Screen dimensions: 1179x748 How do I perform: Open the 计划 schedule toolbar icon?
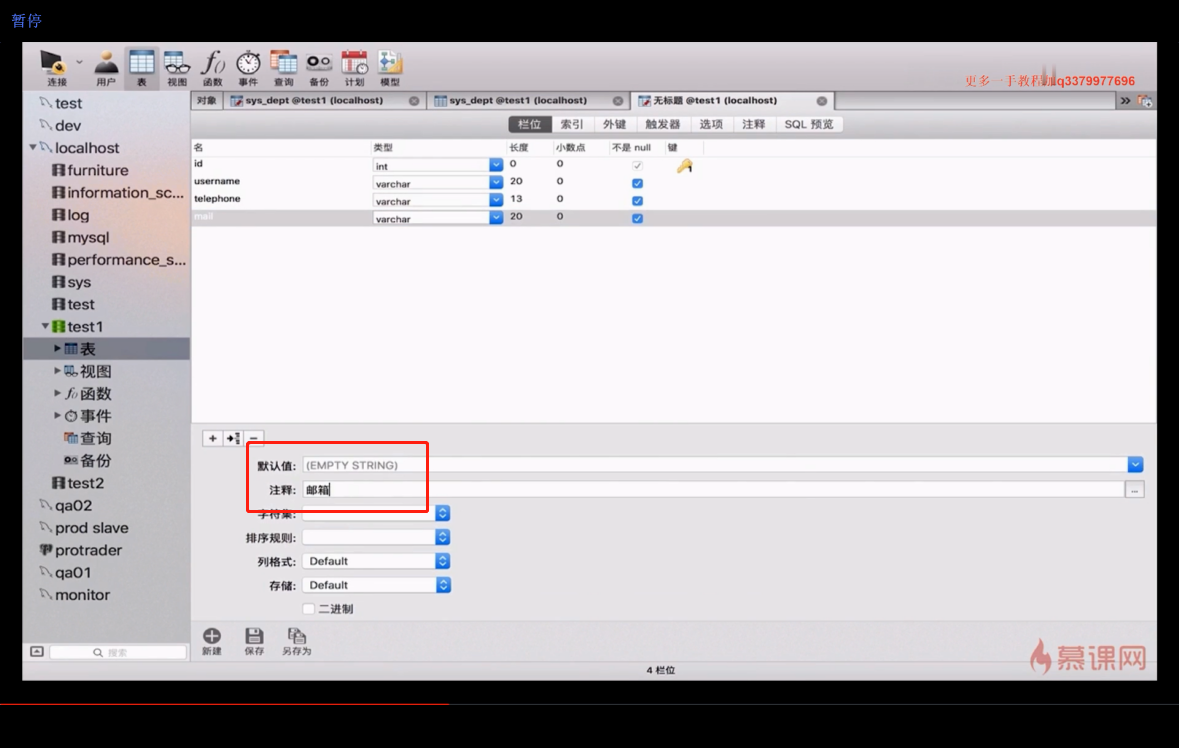354,68
